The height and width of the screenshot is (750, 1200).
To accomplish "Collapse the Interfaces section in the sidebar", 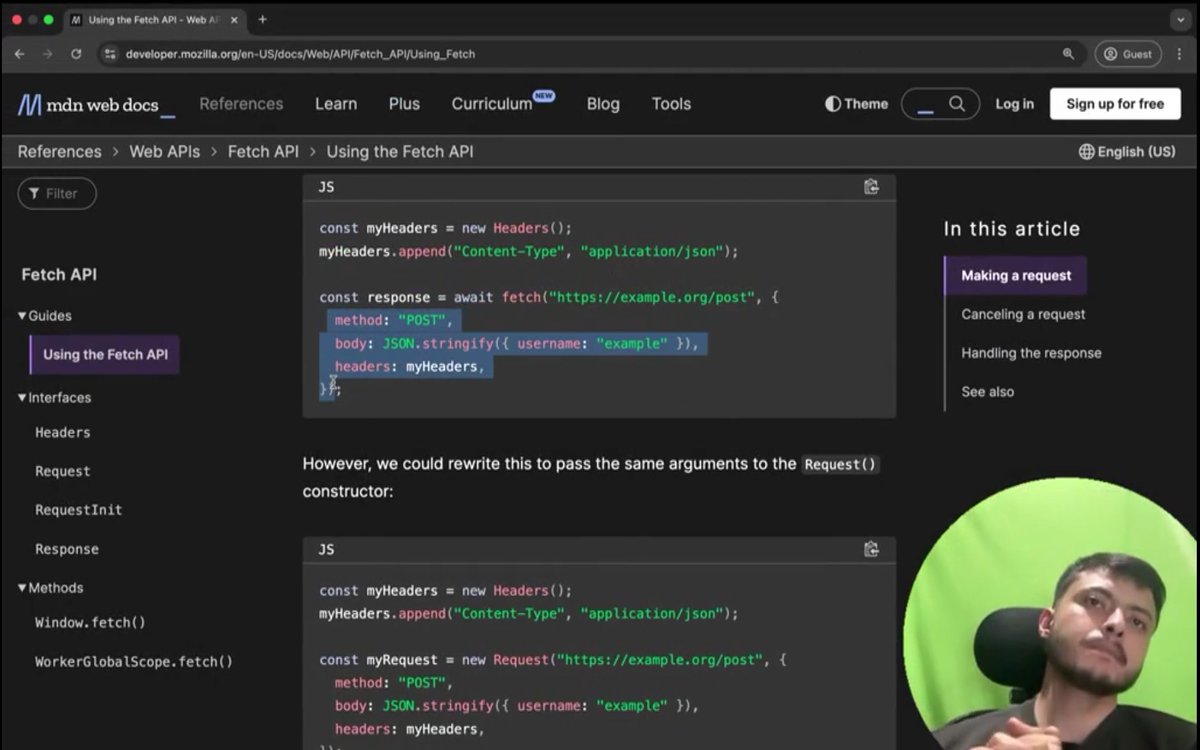I will click(x=55, y=398).
